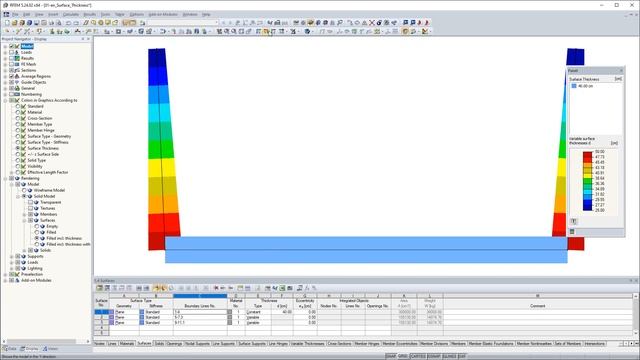Click the Boundary Lines No. cell of surface 1

pyautogui.click(x=200, y=312)
